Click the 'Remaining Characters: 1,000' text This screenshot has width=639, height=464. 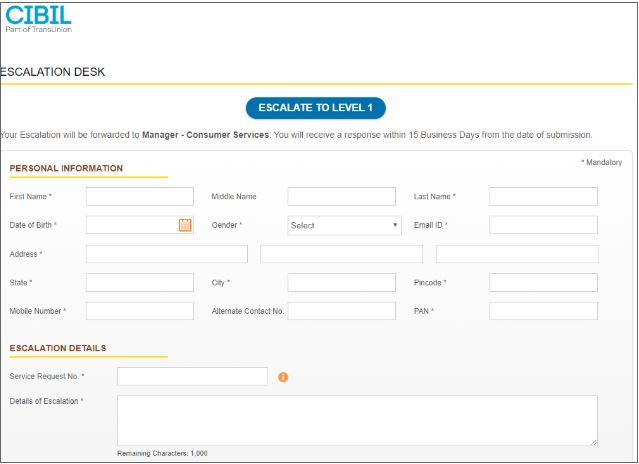click(162, 453)
